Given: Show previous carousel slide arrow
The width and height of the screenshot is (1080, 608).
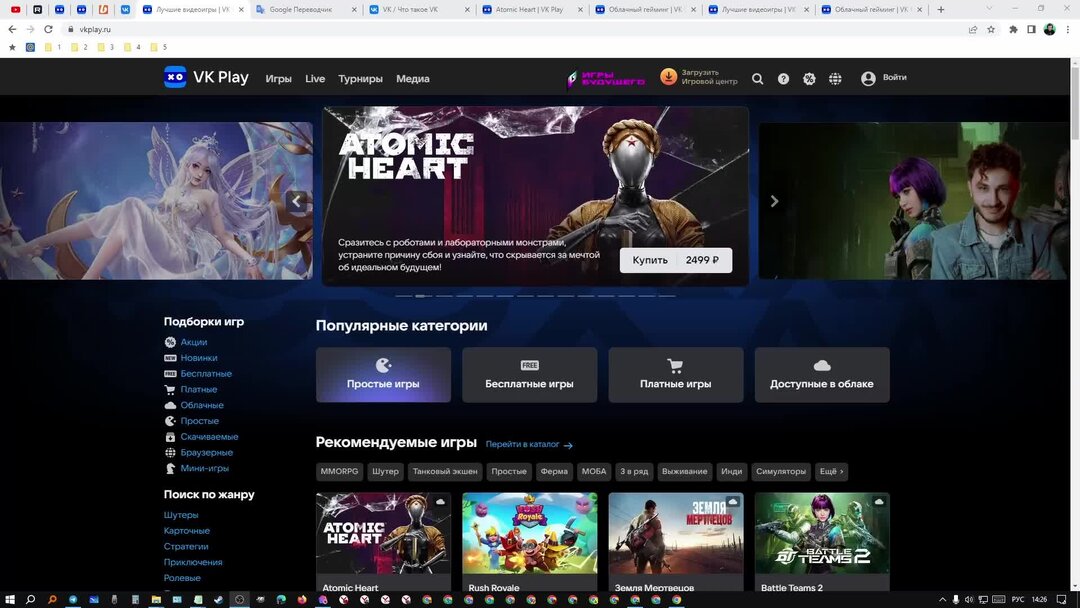Looking at the screenshot, I should [x=297, y=201].
